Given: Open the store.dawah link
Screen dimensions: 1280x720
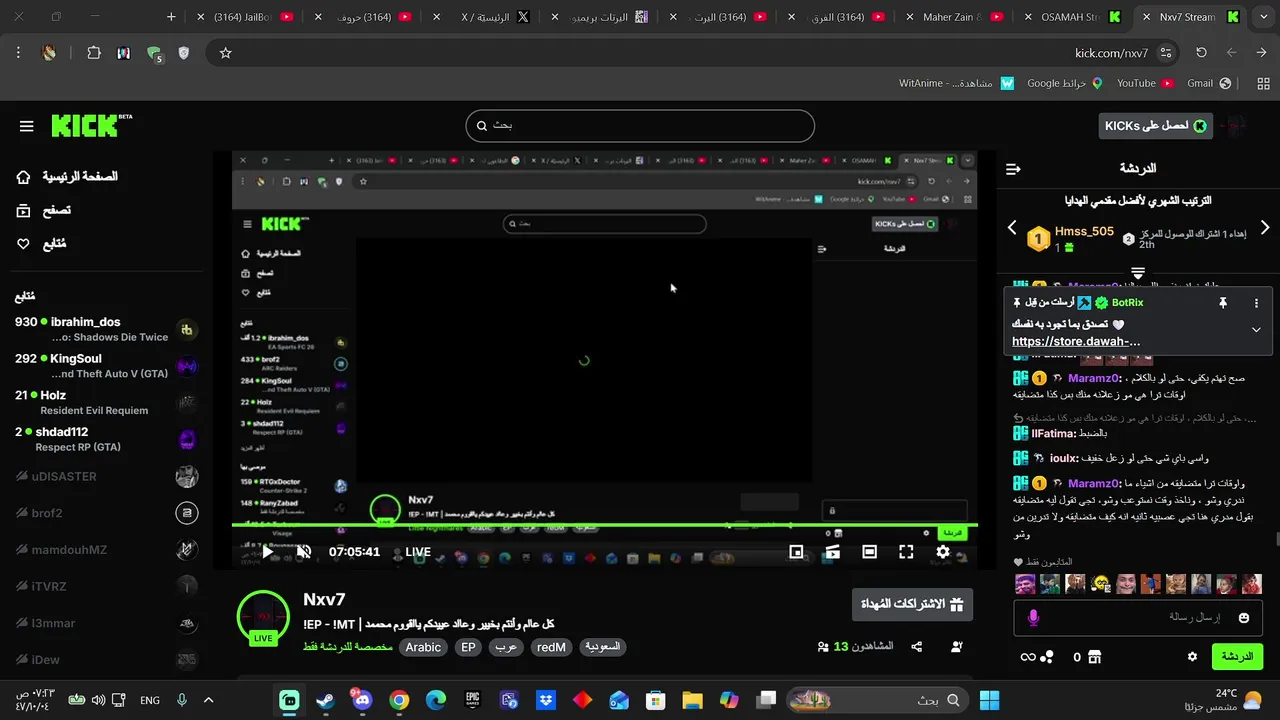Looking at the screenshot, I should tap(1076, 341).
